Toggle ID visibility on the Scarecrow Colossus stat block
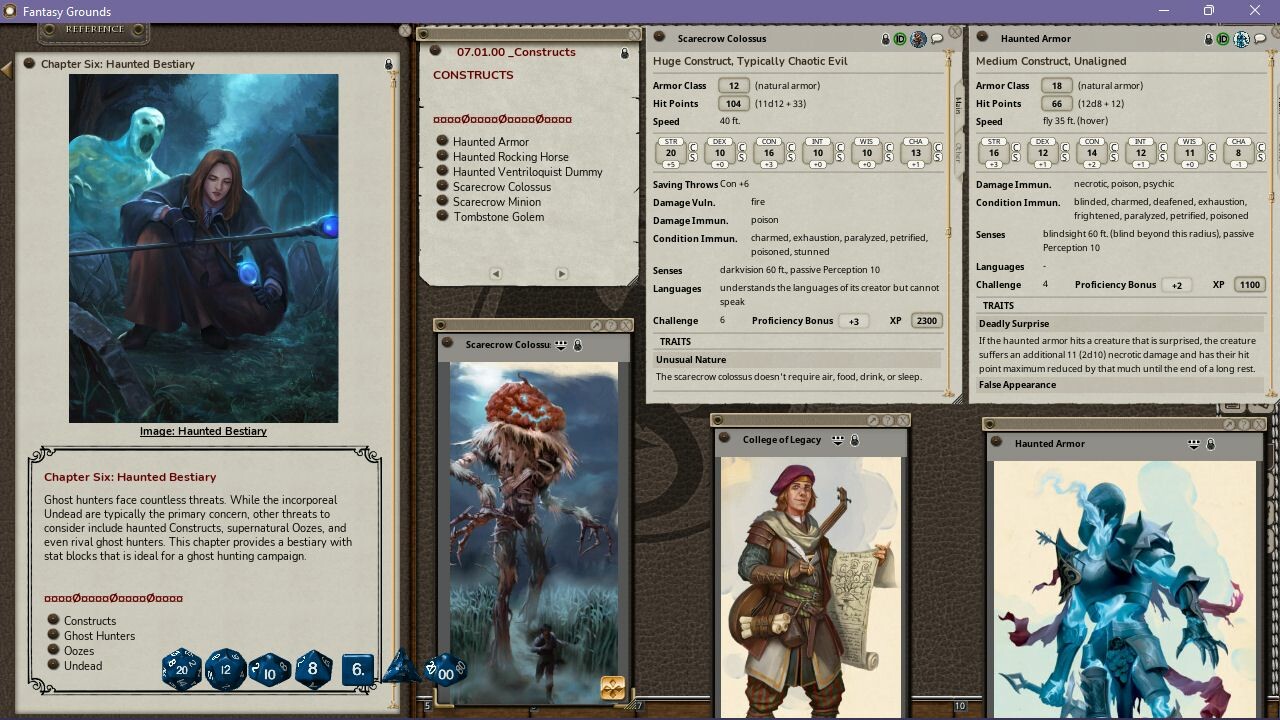1280x720 pixels. point(898,38)
